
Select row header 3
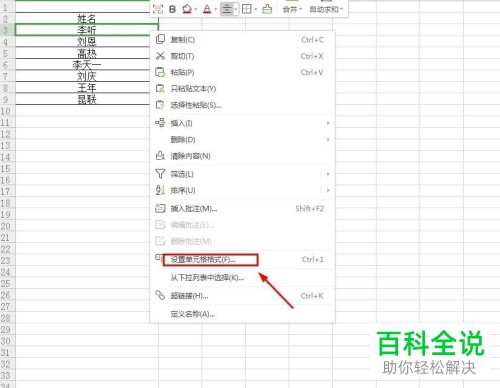click(x=7, y=30)
